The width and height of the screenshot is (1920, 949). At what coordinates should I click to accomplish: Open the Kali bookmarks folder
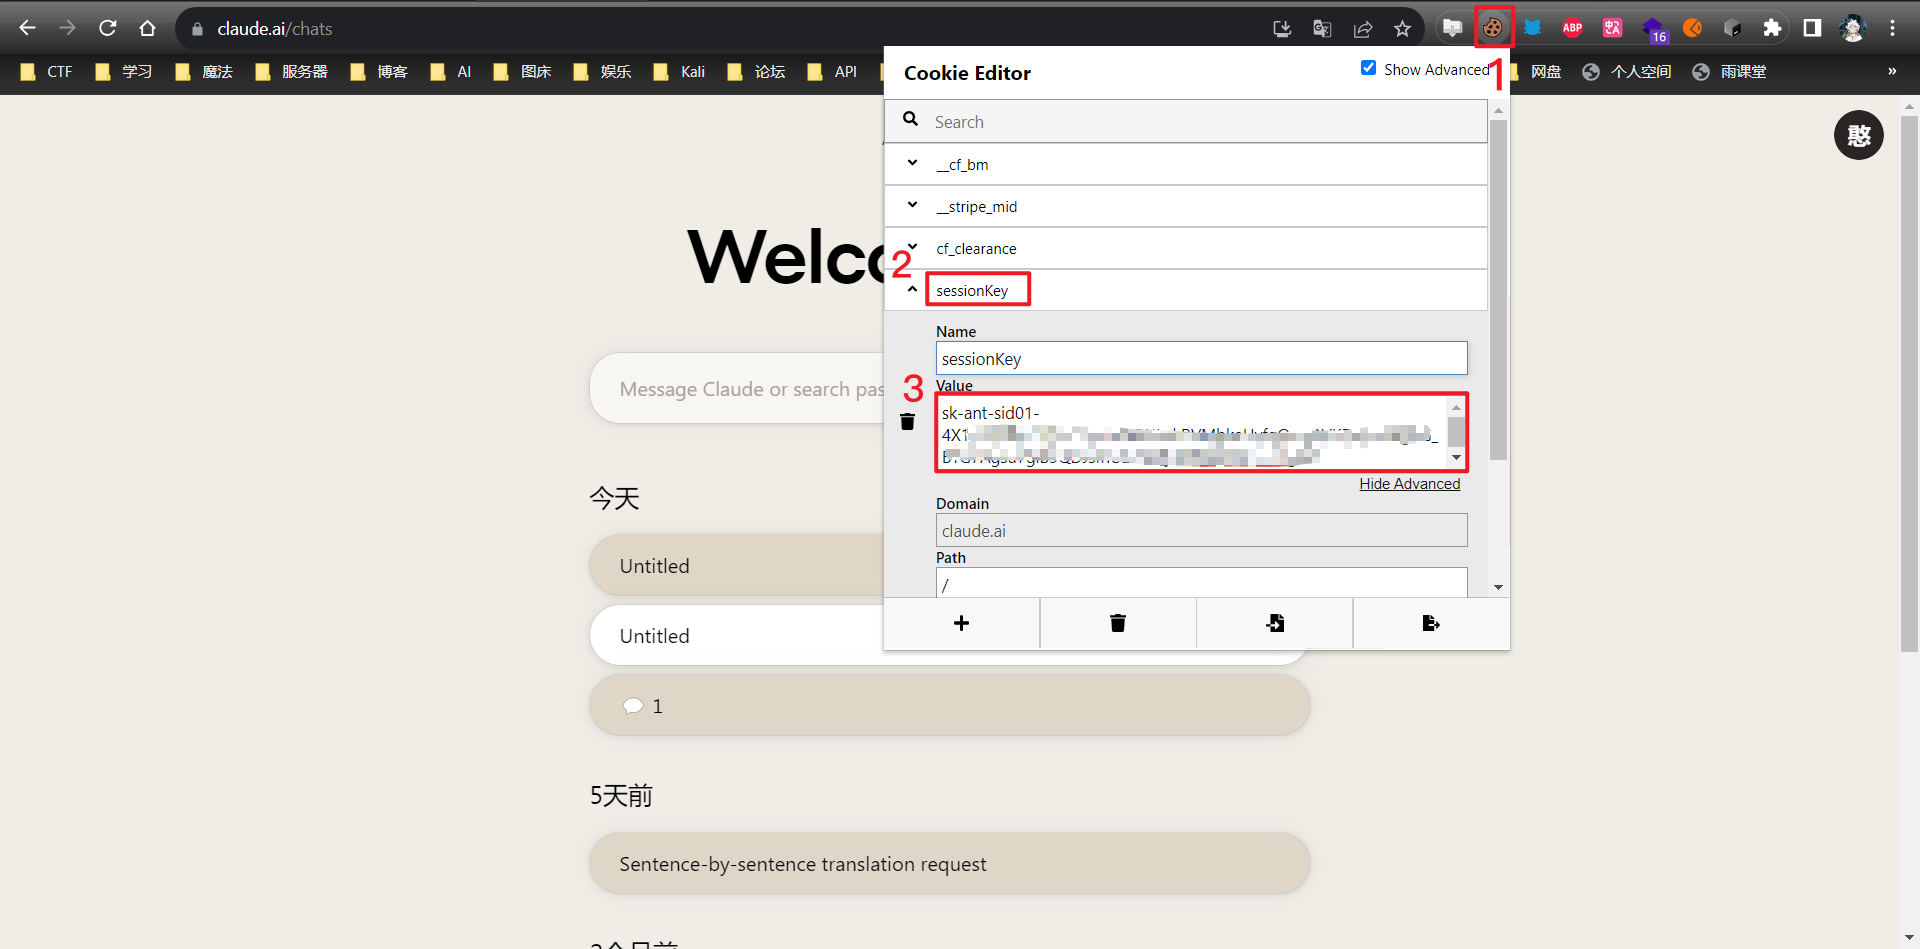tap(680, 72)
